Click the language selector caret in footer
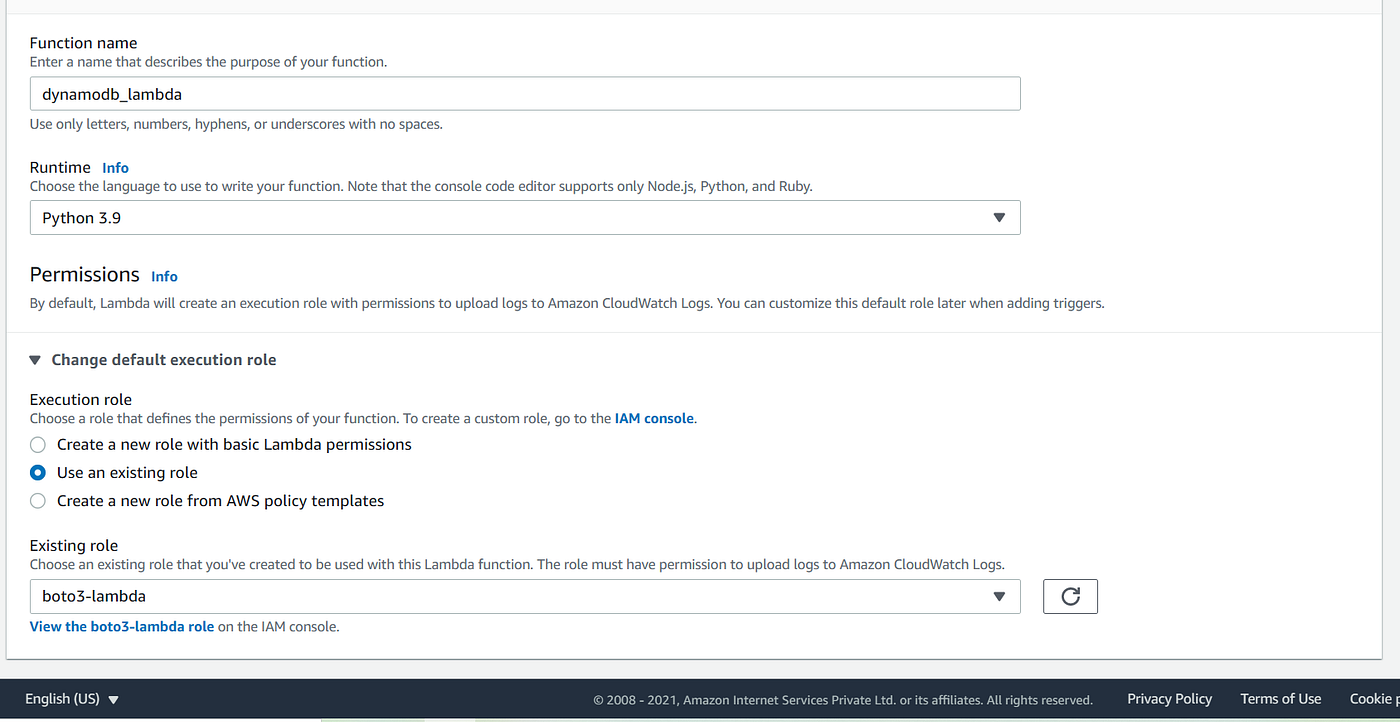The width and height of the screenshot is (1400, 722). [x=113, y=700]
